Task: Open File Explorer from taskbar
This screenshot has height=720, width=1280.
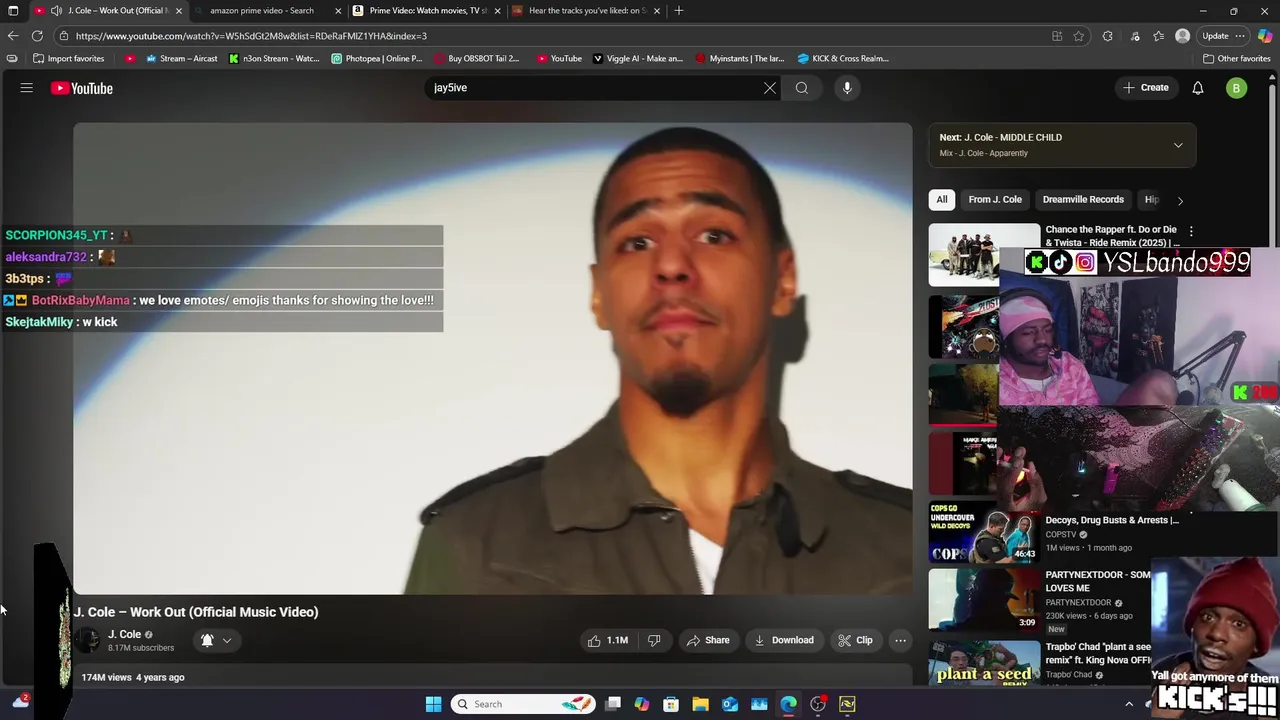Action: (701, 704)
